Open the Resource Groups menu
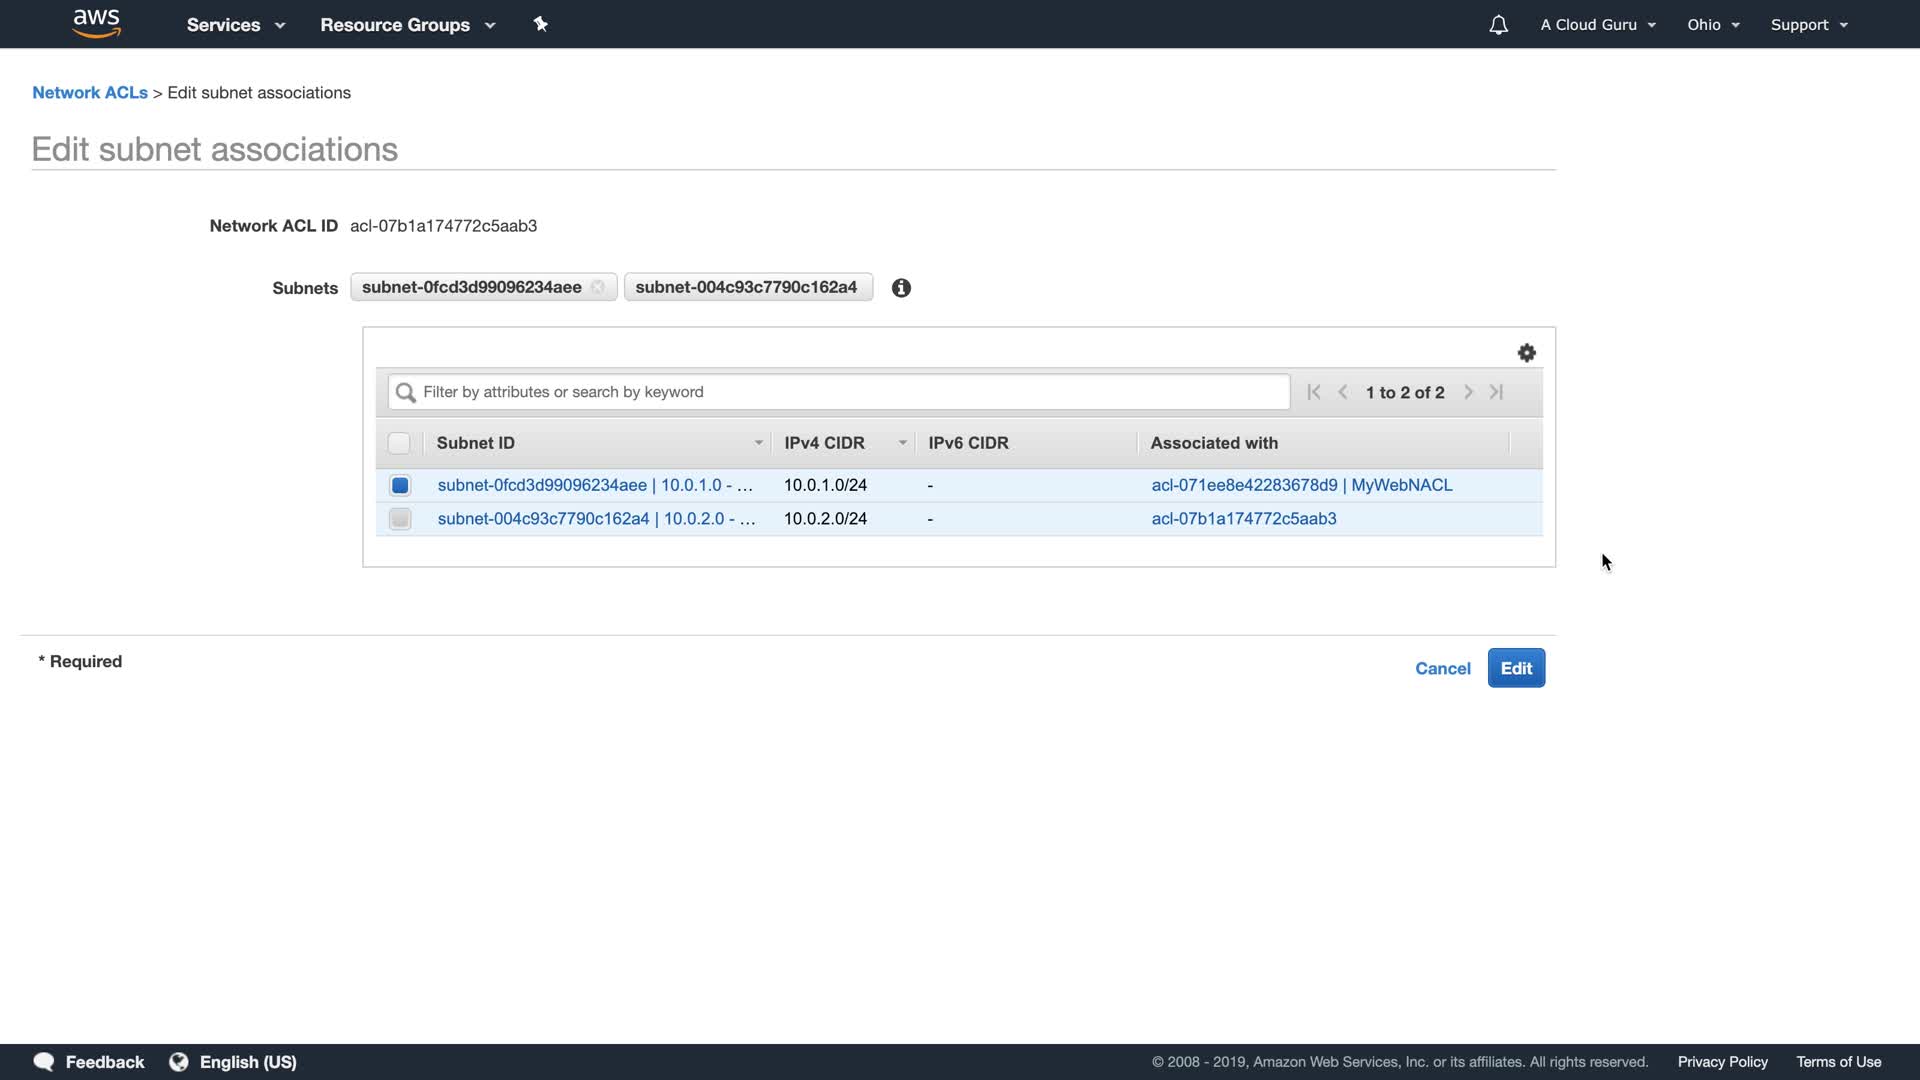Viewport: 1920px width, 1080px height. pyautogui.click(x=407, y=25)
